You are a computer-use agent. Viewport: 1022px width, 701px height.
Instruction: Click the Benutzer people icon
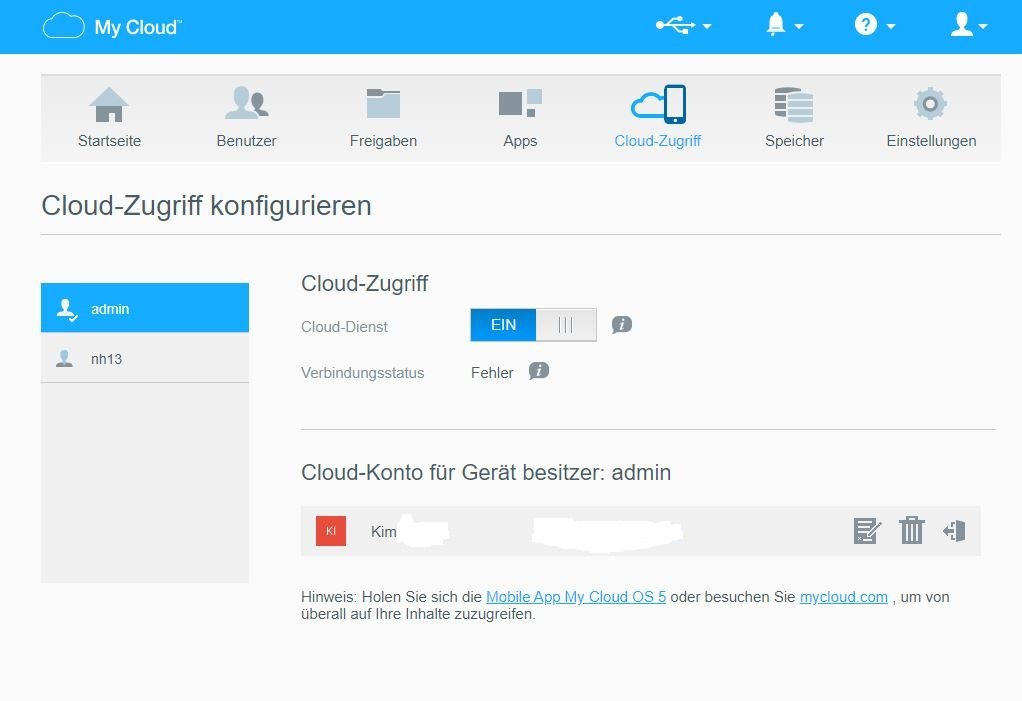coord(246,103)
